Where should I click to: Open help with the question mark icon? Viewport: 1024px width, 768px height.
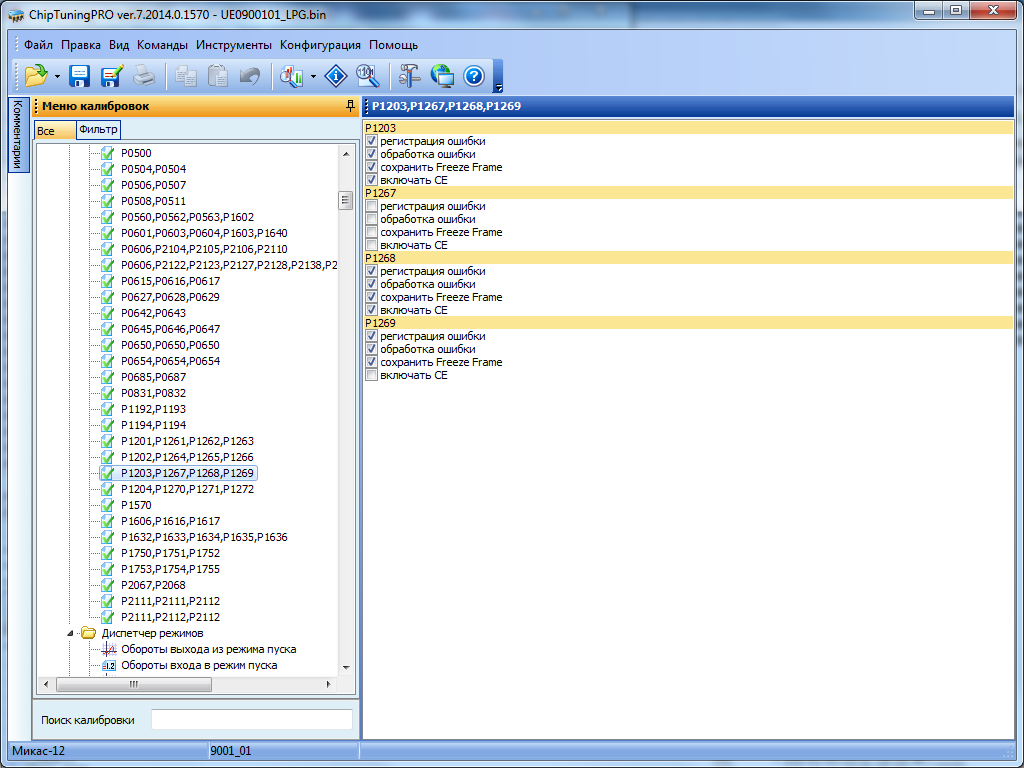click(x=474, y=75)
